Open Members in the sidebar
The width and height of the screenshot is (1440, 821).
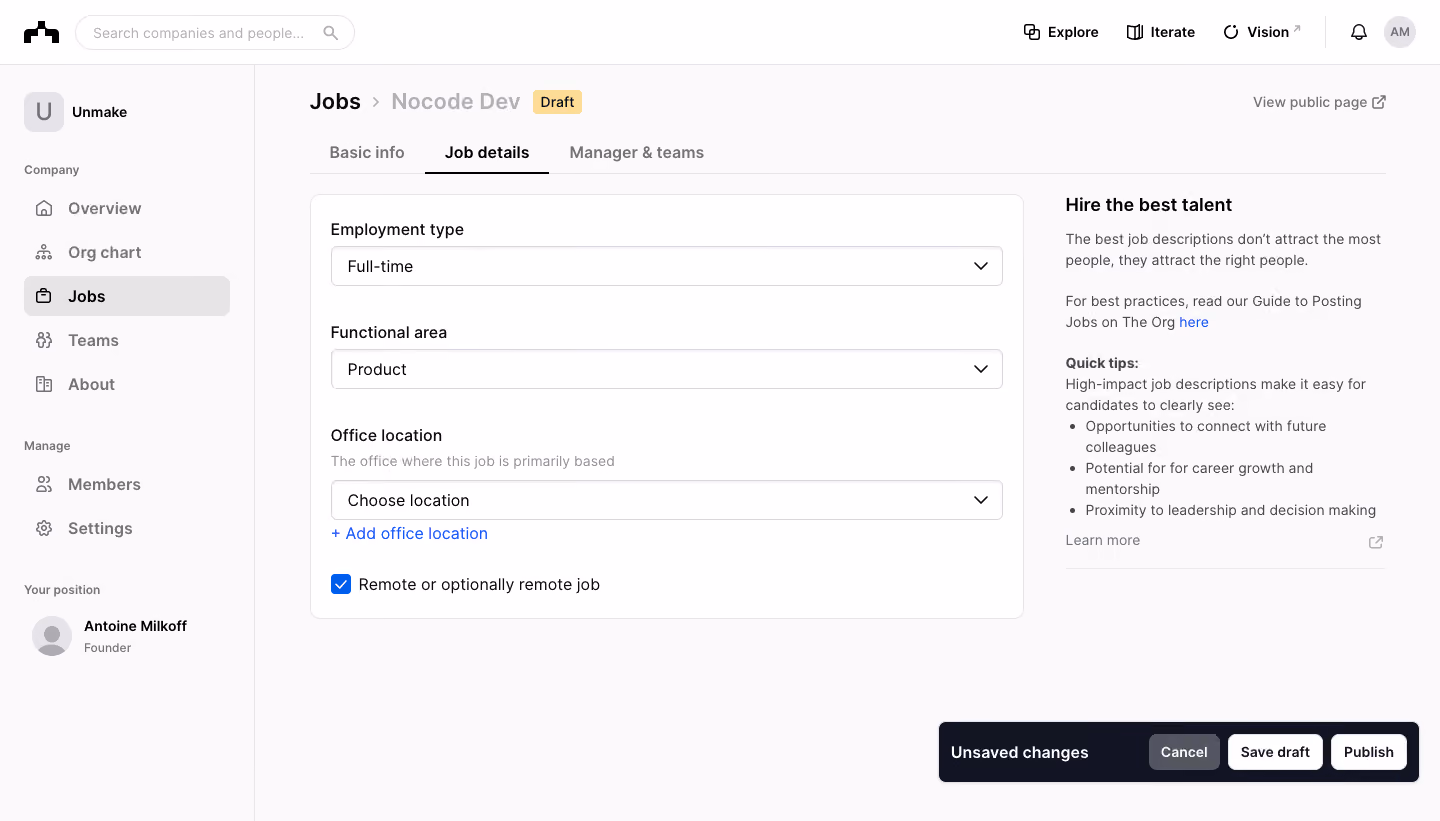(127, 484)
